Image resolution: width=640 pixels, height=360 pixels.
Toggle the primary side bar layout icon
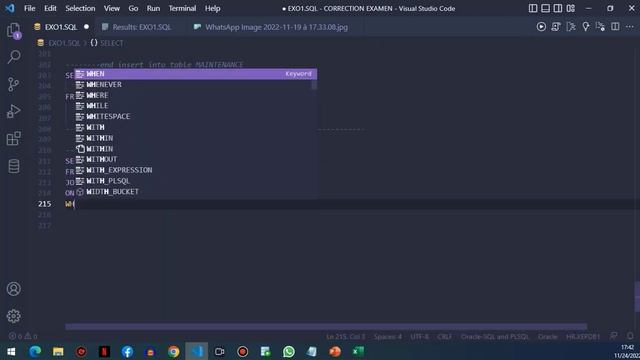(x=533, y=8)
